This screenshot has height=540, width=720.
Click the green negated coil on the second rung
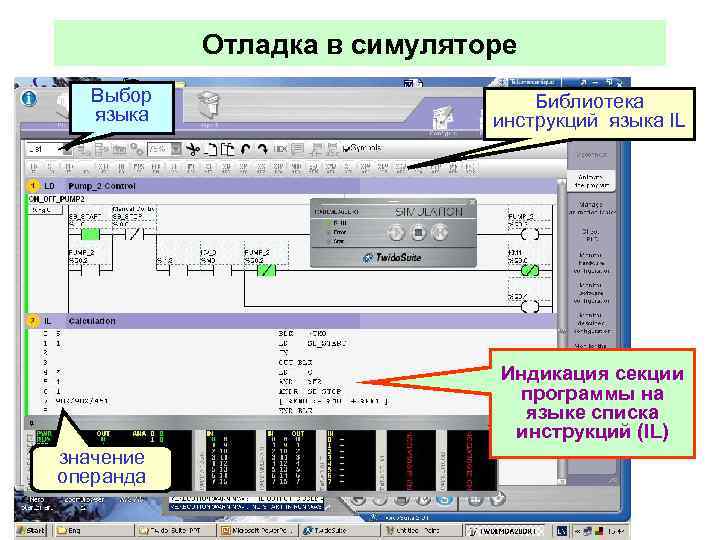coord(530,270)
